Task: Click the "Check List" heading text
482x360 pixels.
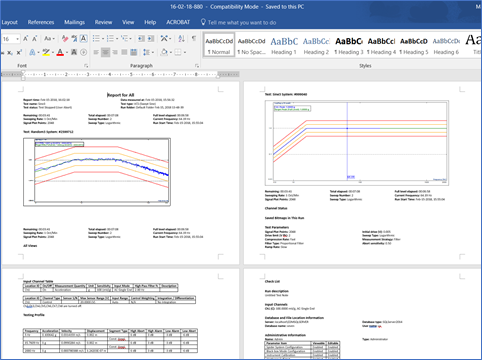Action: (x=272, y=281)
